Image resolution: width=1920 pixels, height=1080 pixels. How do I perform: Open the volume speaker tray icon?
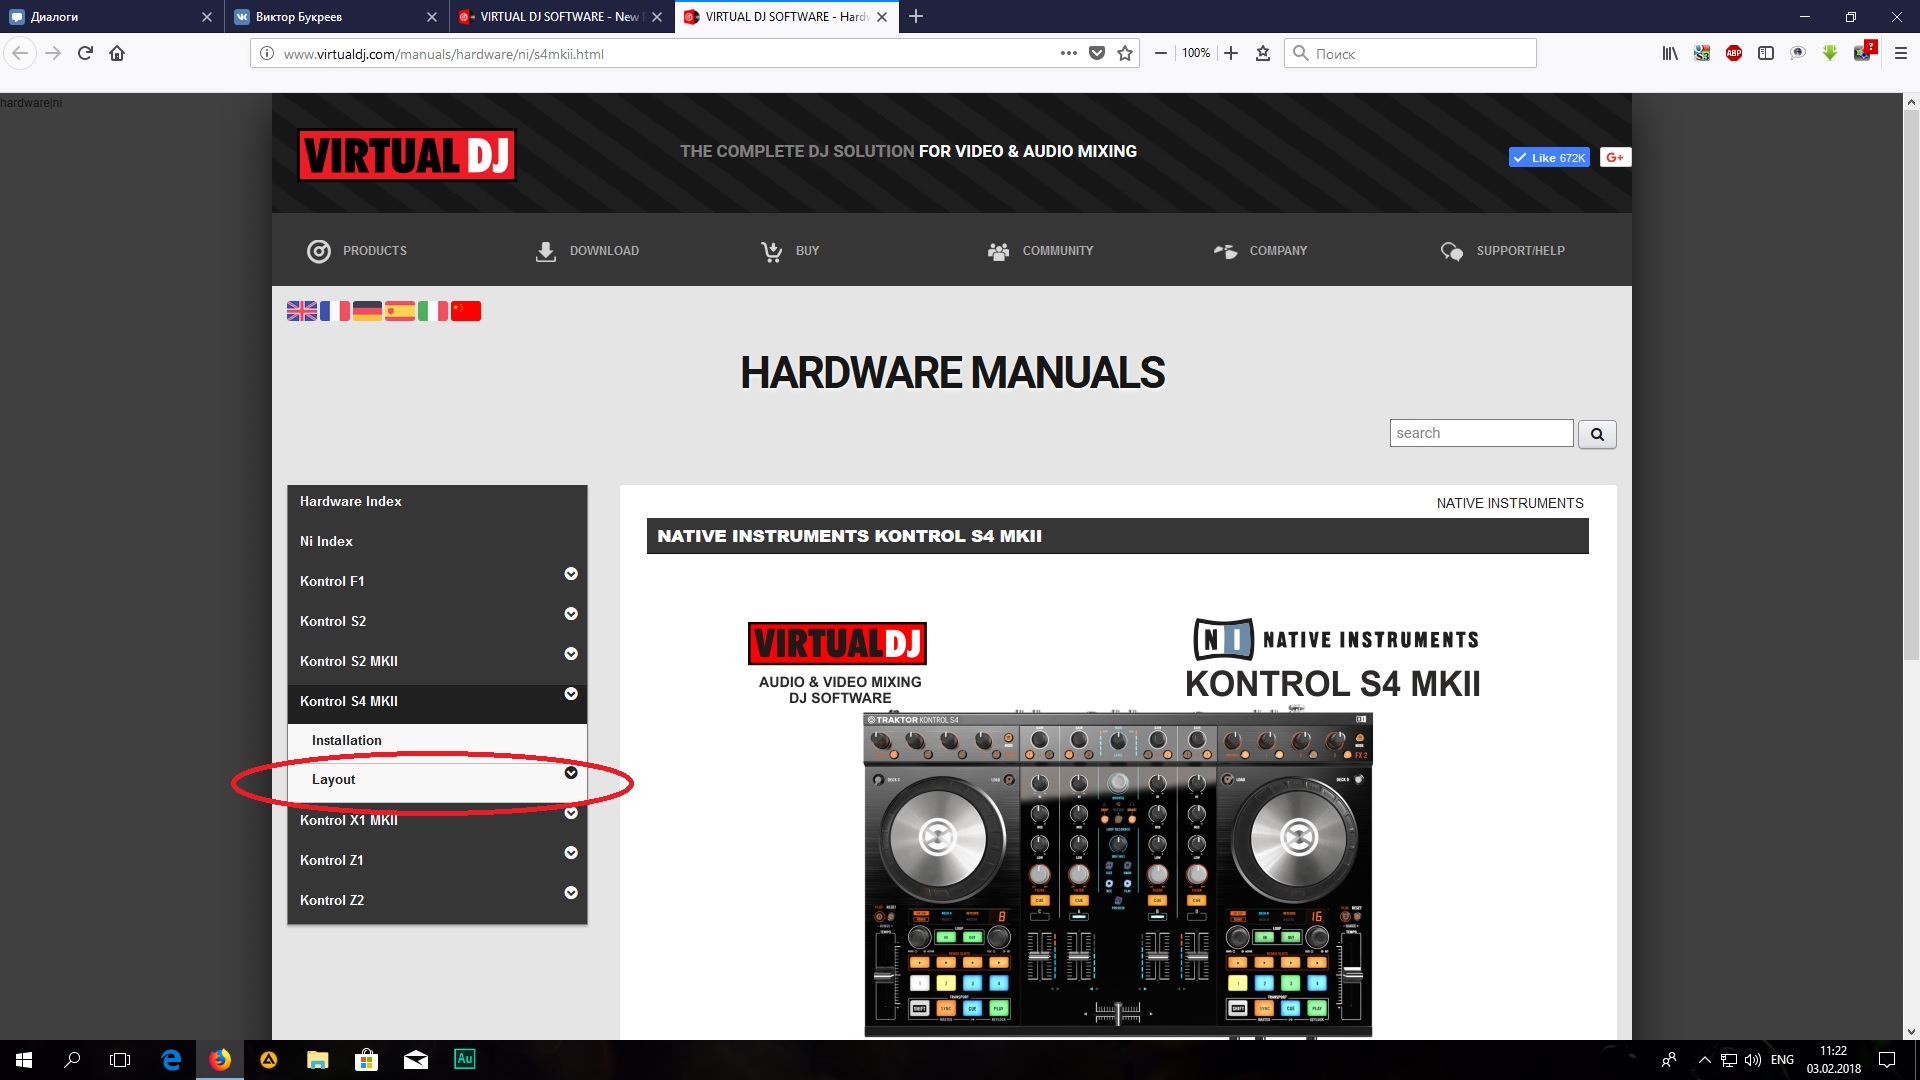coord(1753,1059)
